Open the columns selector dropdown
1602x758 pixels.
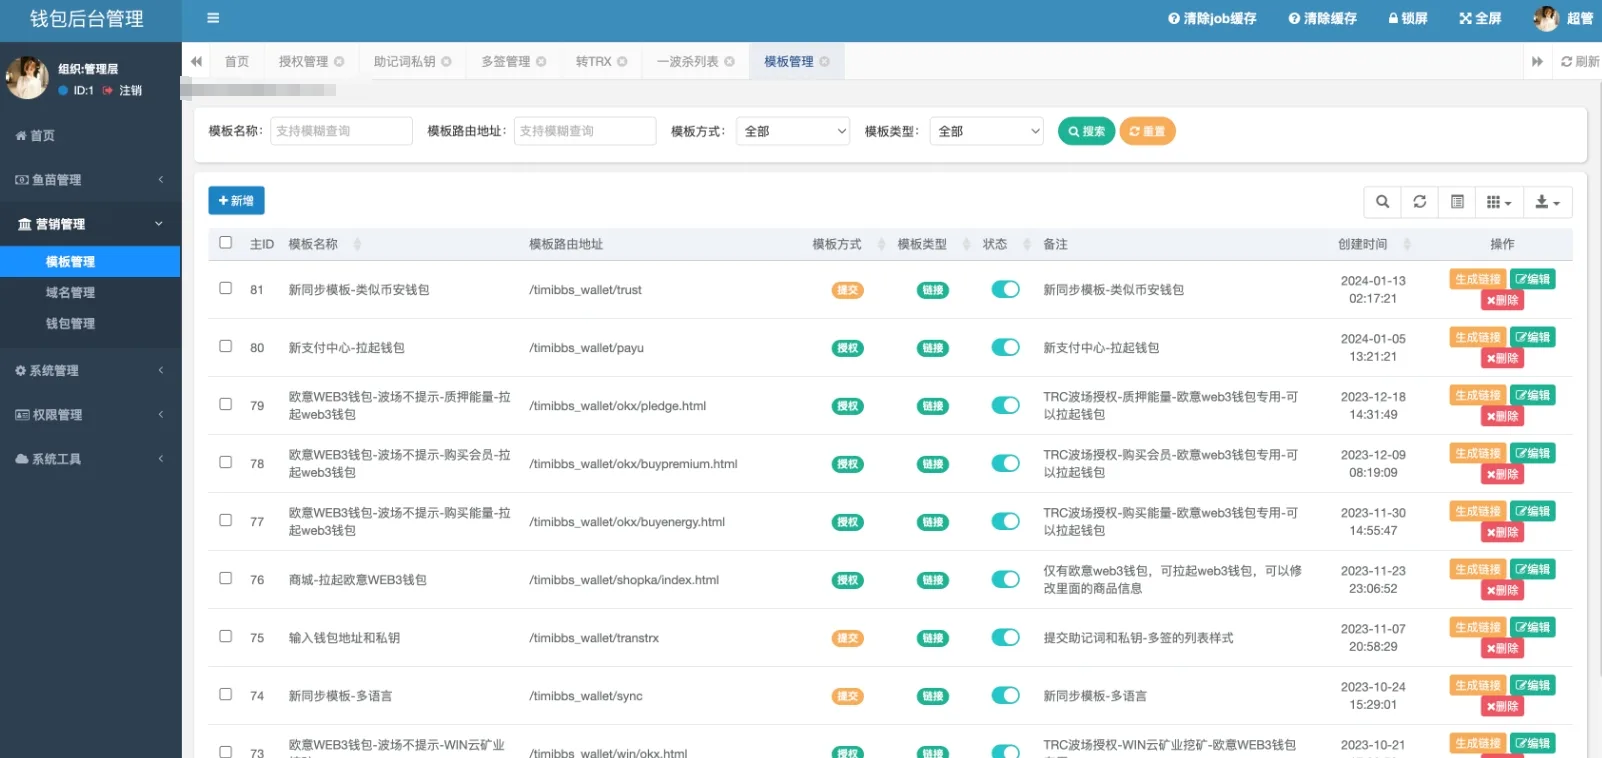tap(1498, 202)
